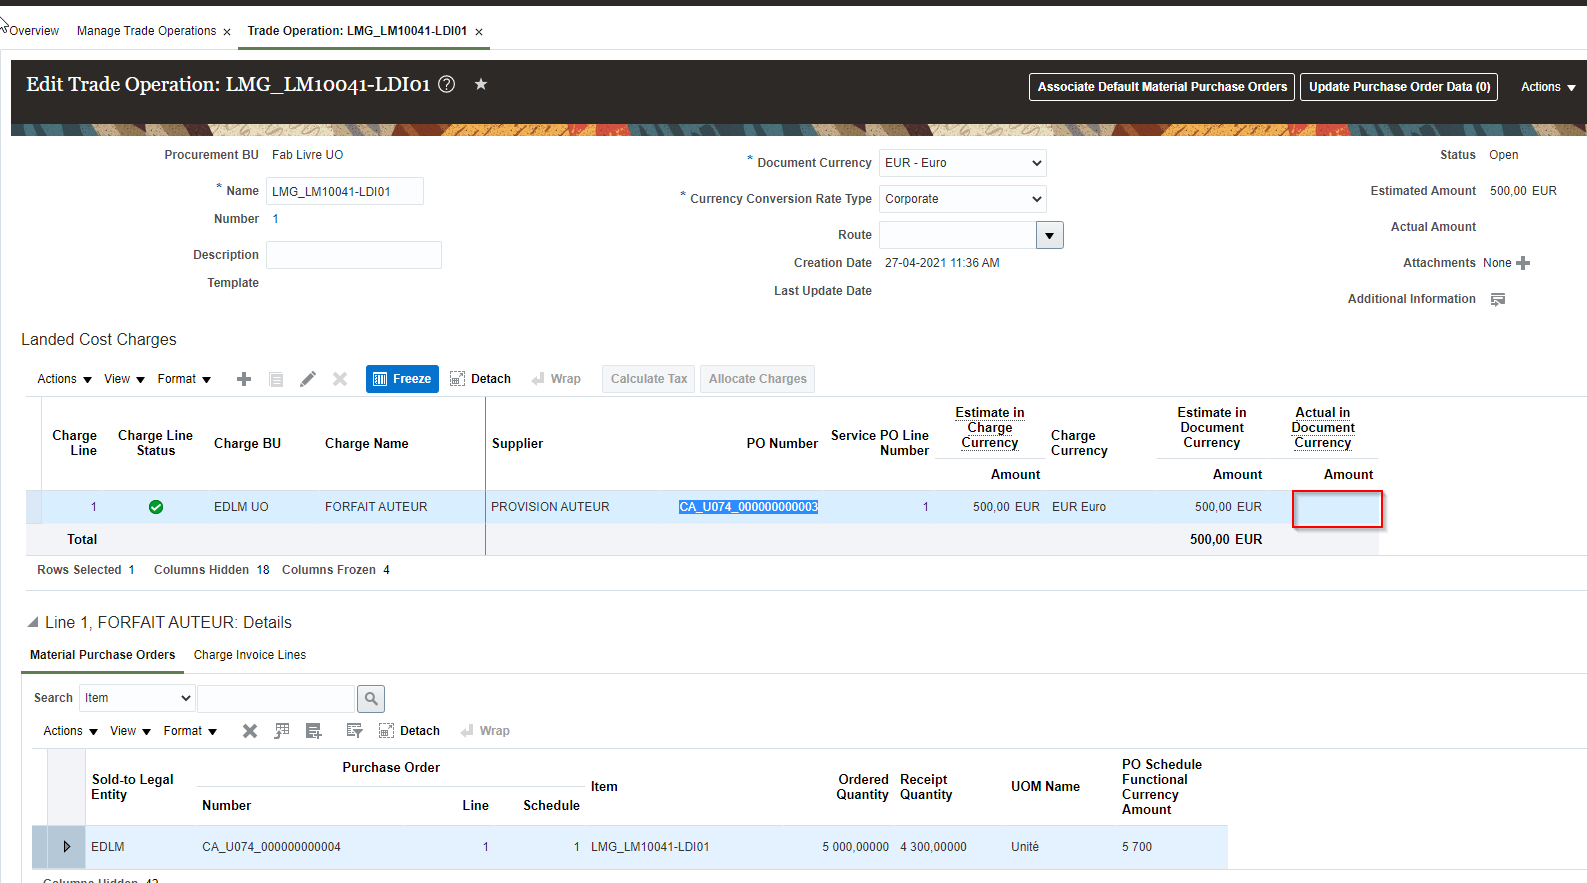Select the Material Purchase Orders tab

103,655
